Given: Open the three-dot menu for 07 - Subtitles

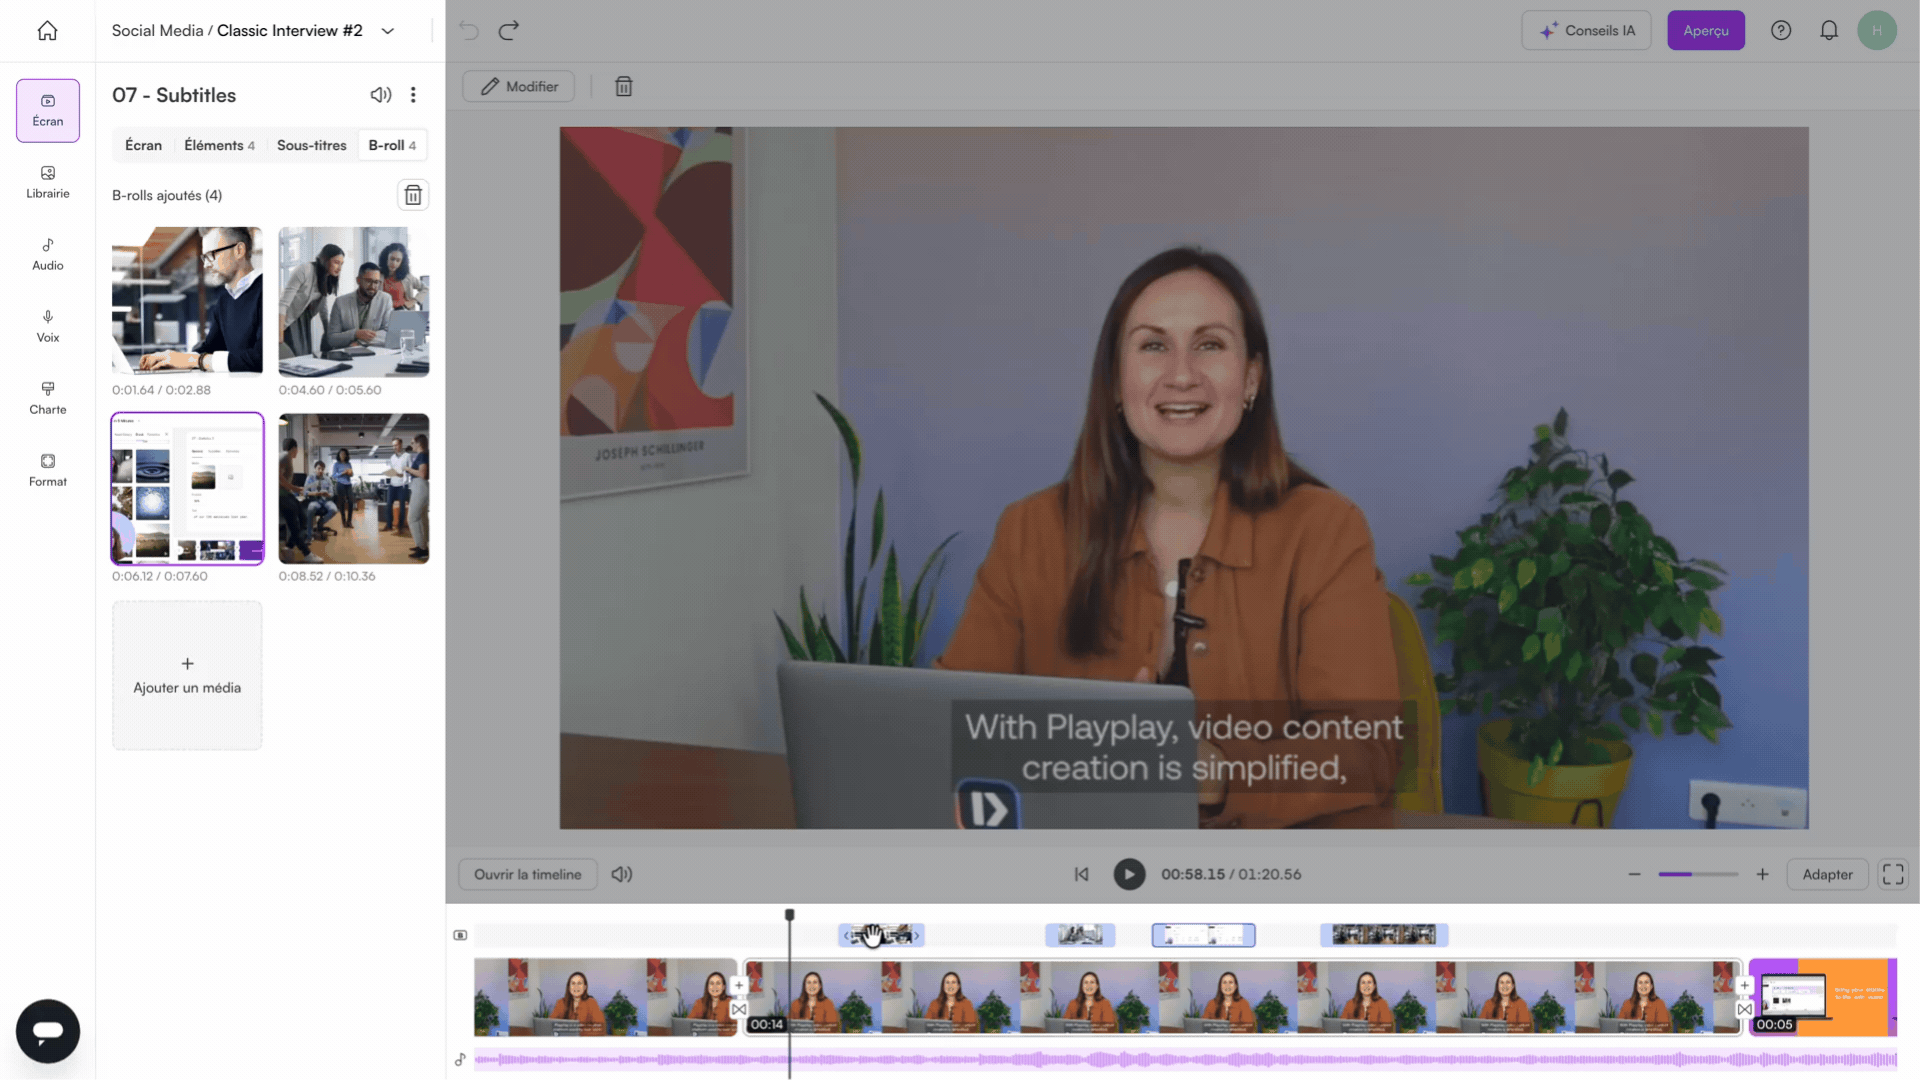Looking at the screenshot, I should coord(413,95).
